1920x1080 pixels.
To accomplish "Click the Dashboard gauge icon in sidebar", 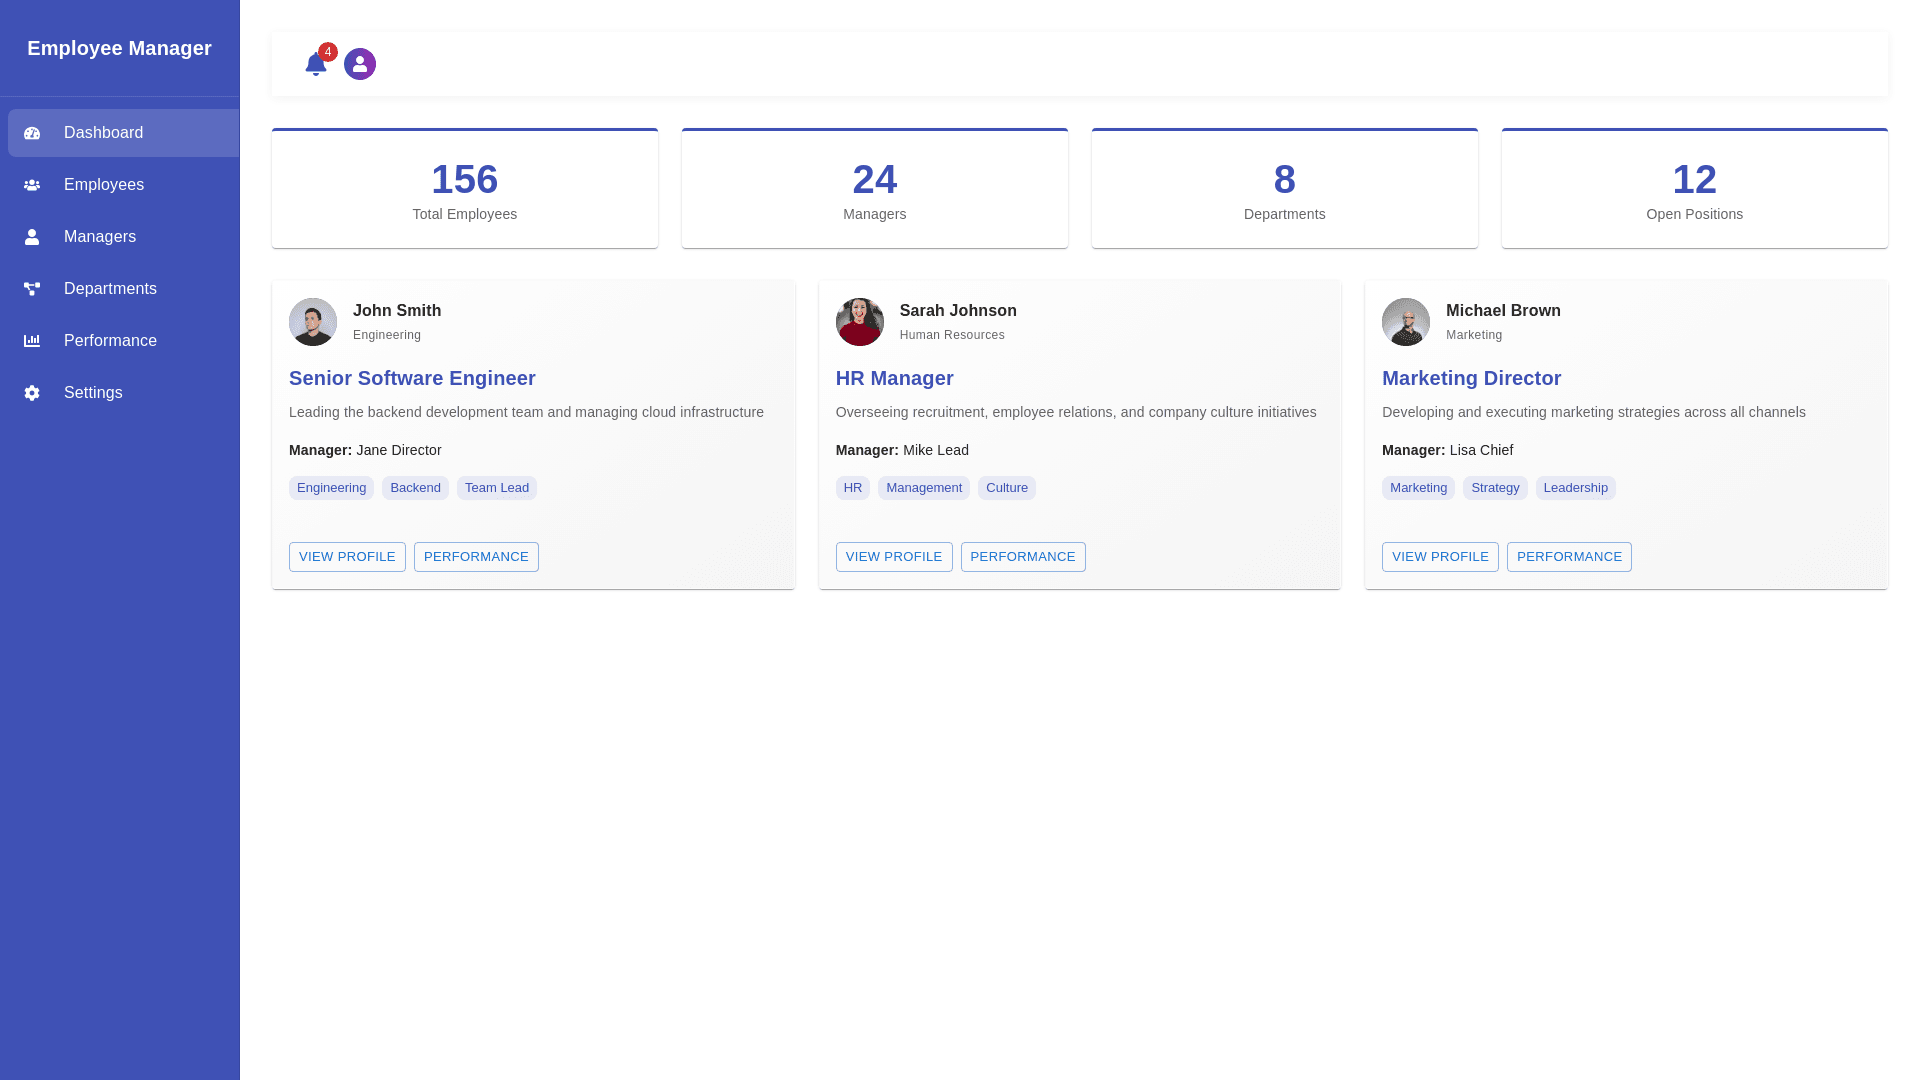I will click(x=32, y=133).
